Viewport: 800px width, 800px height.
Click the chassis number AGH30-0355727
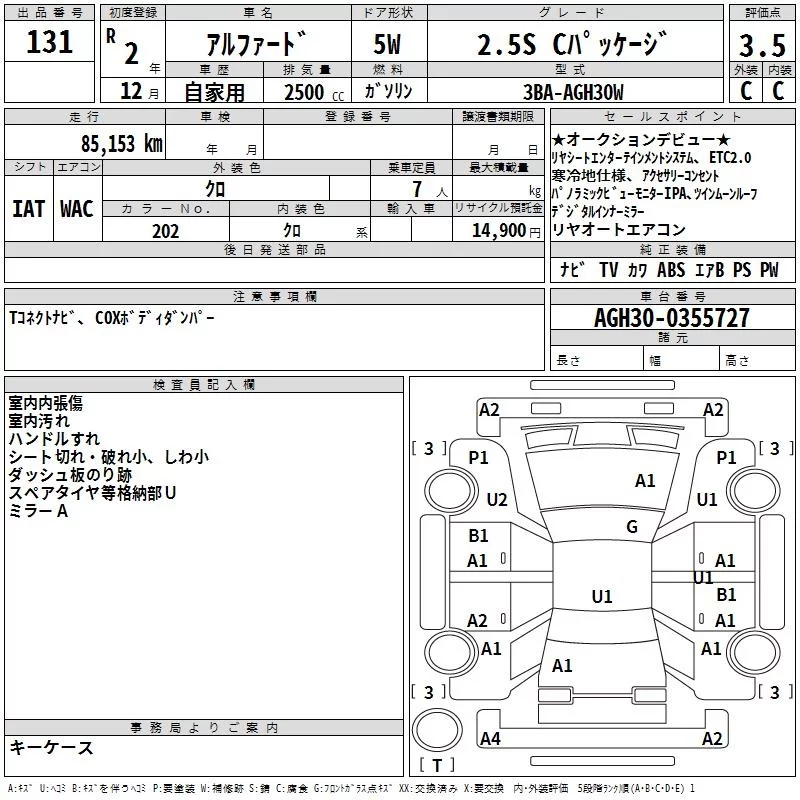672,318
